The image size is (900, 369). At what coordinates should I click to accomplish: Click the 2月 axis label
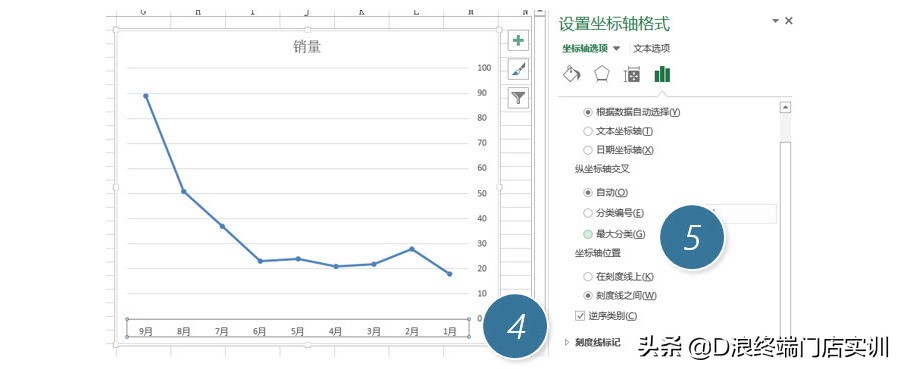pyautogui.click(x=412, y=331)
